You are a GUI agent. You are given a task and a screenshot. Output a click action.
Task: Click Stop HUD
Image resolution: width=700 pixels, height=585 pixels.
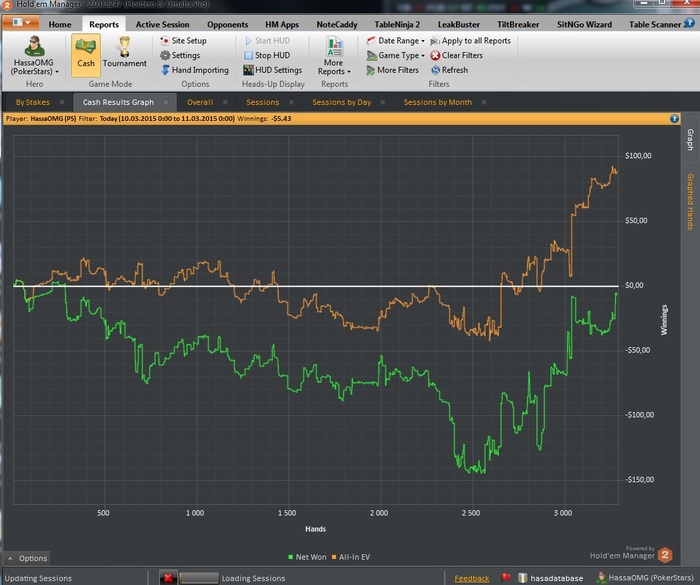point(267,55)
